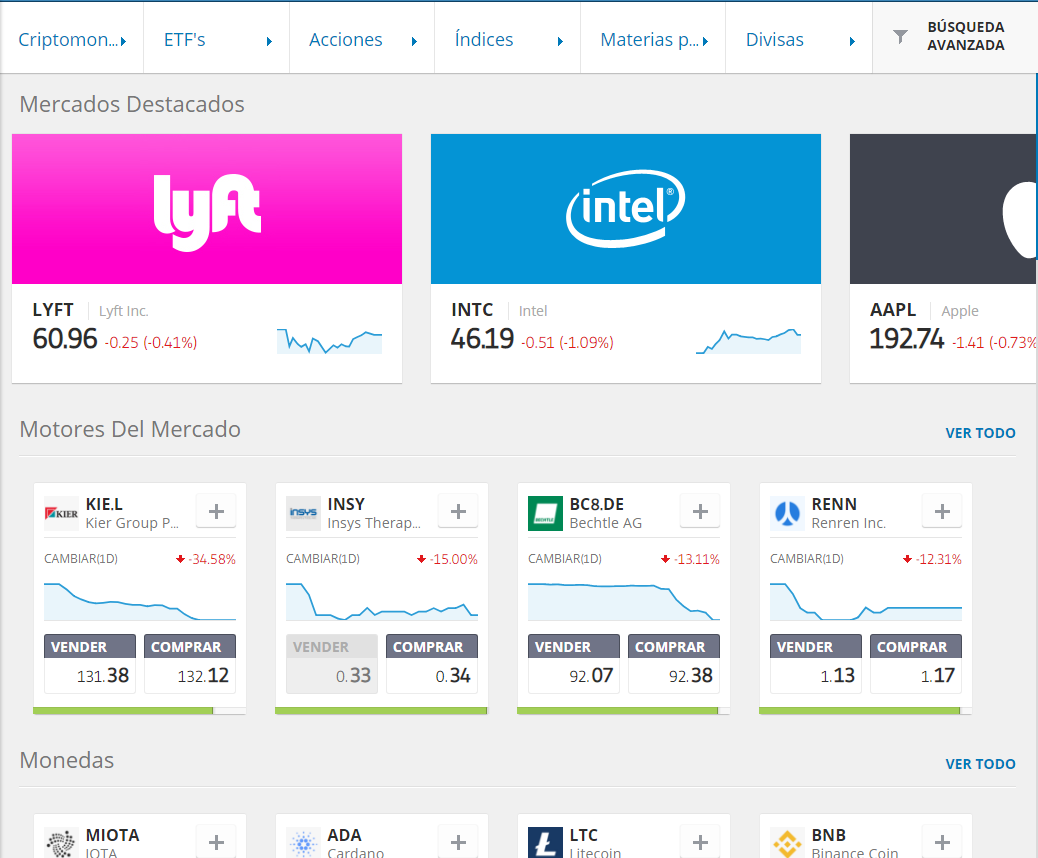Viewport: 1038px width, 858px height.
Task: Expand the arrow next to Acciones
Action: pyautogui.click(x=414, y=41)
